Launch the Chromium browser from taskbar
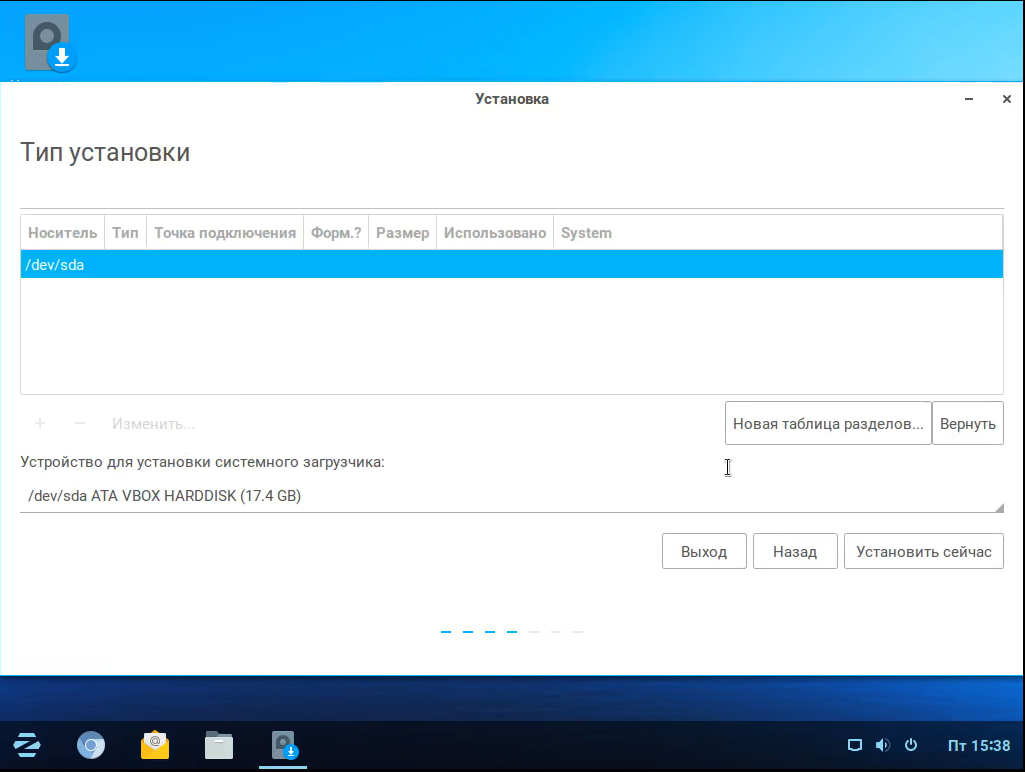1025x772 pixels. tap(92, 745)
